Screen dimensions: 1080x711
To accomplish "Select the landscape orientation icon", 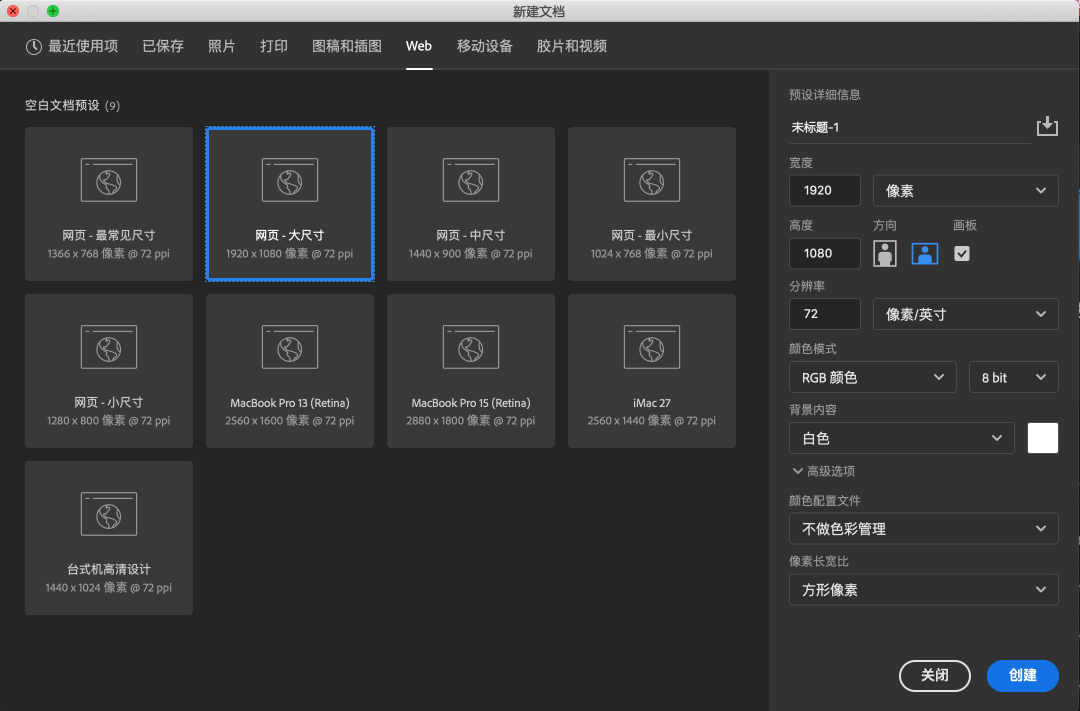I will click(x=924, y=253).
